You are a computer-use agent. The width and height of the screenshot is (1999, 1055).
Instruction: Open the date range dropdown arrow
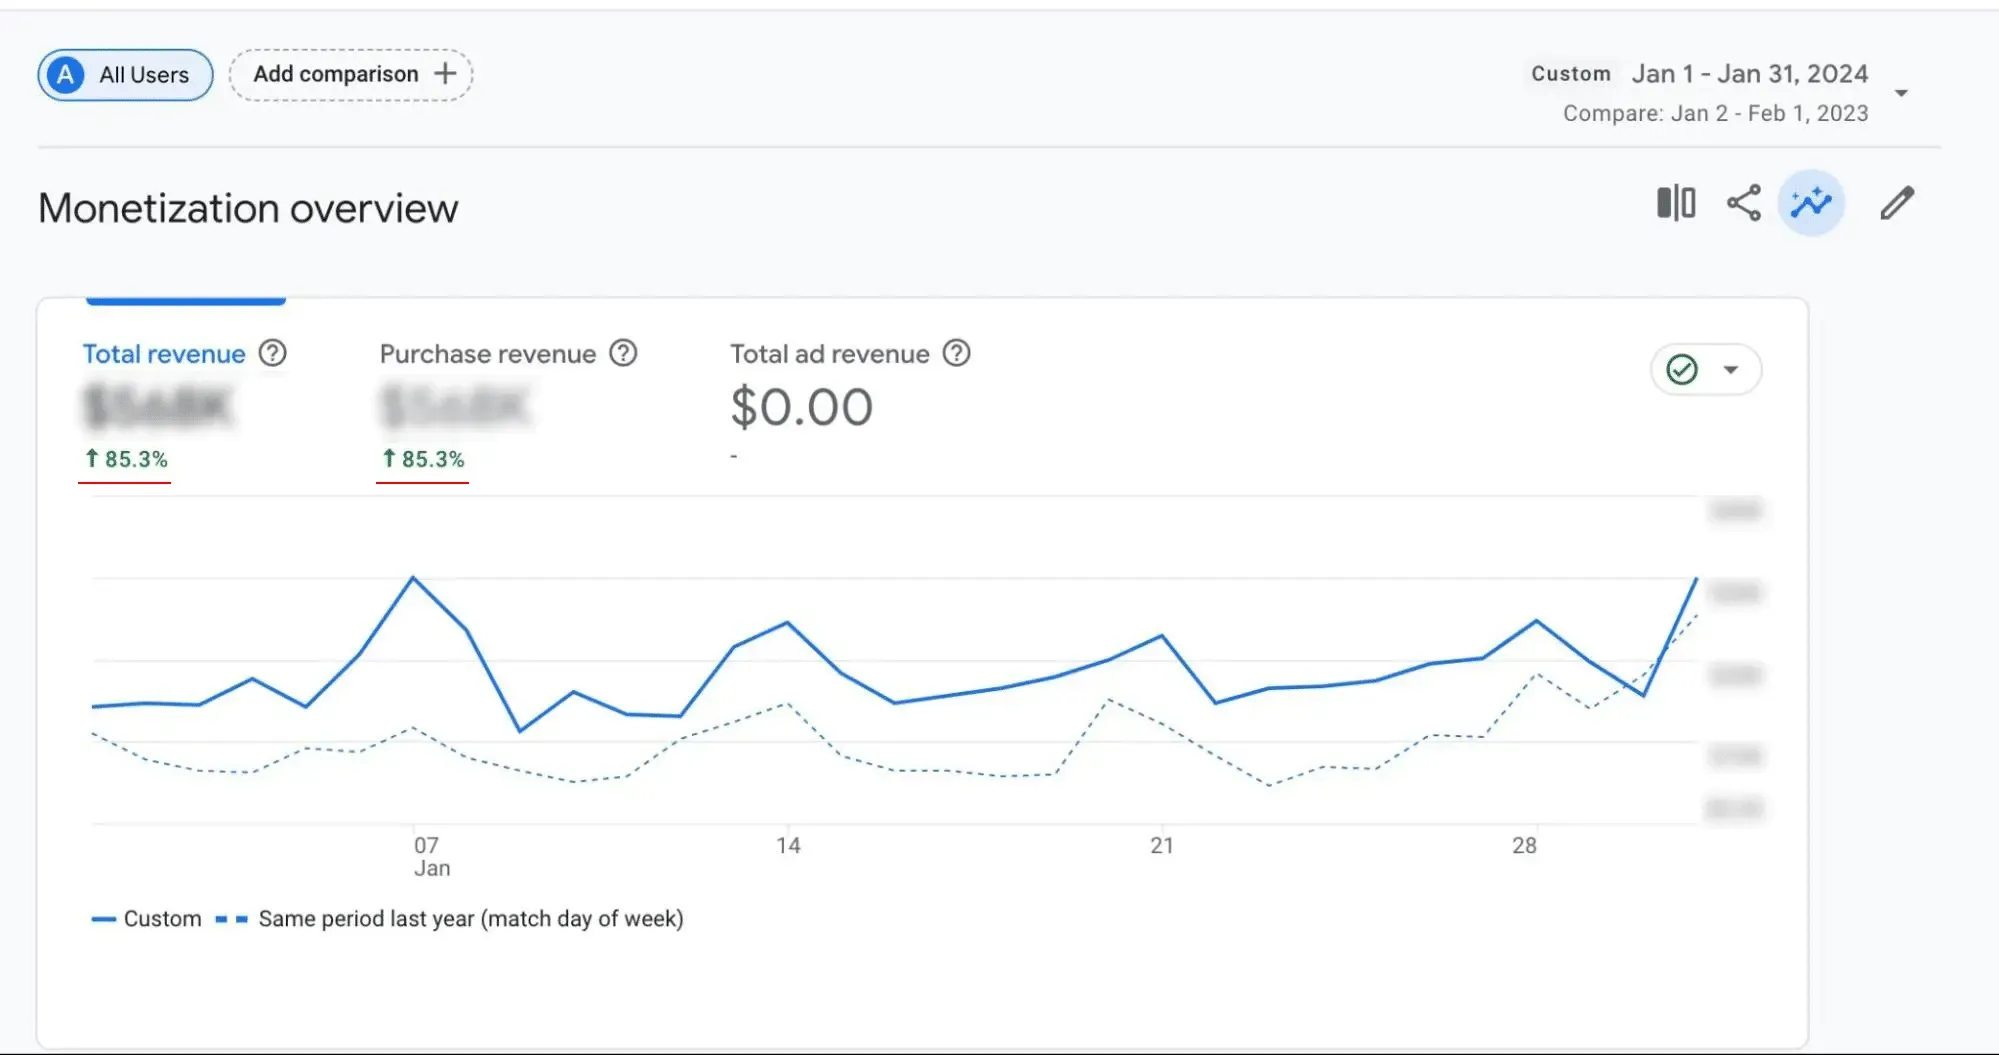1901,92
